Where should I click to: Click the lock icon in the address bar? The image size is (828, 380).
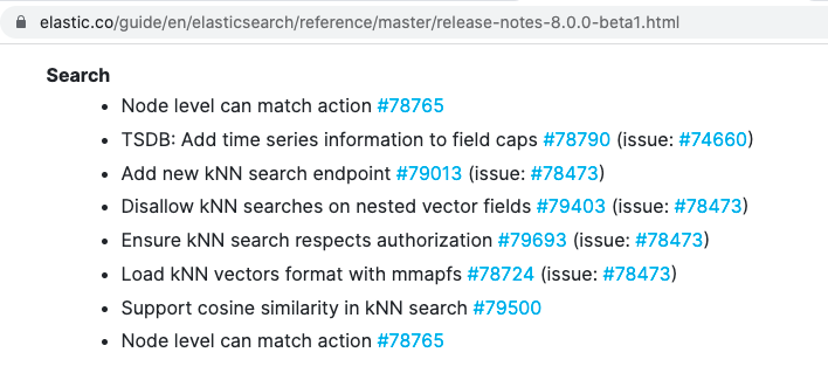pyautogui.click(x=21, y=22)
